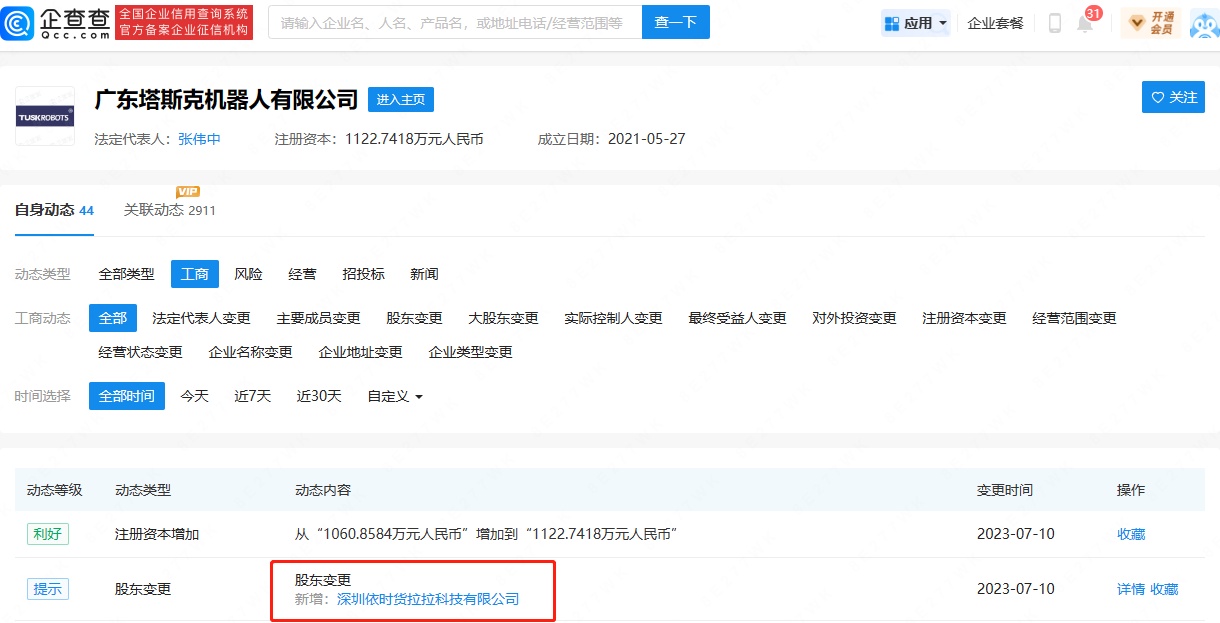Switch to the 自身动态 tab
Image resolution: width=1220 pixels, height=623 pixels.
[x=54, y=210]
